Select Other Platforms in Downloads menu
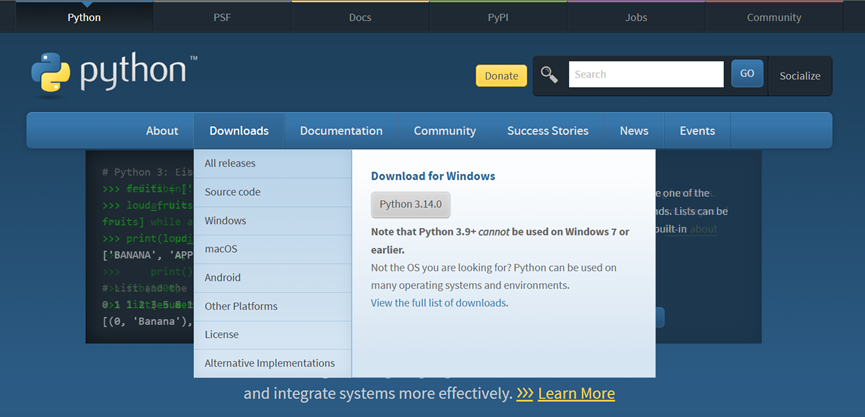The height and width of the screenshot is (417, 865). click(x=273, y=306)
